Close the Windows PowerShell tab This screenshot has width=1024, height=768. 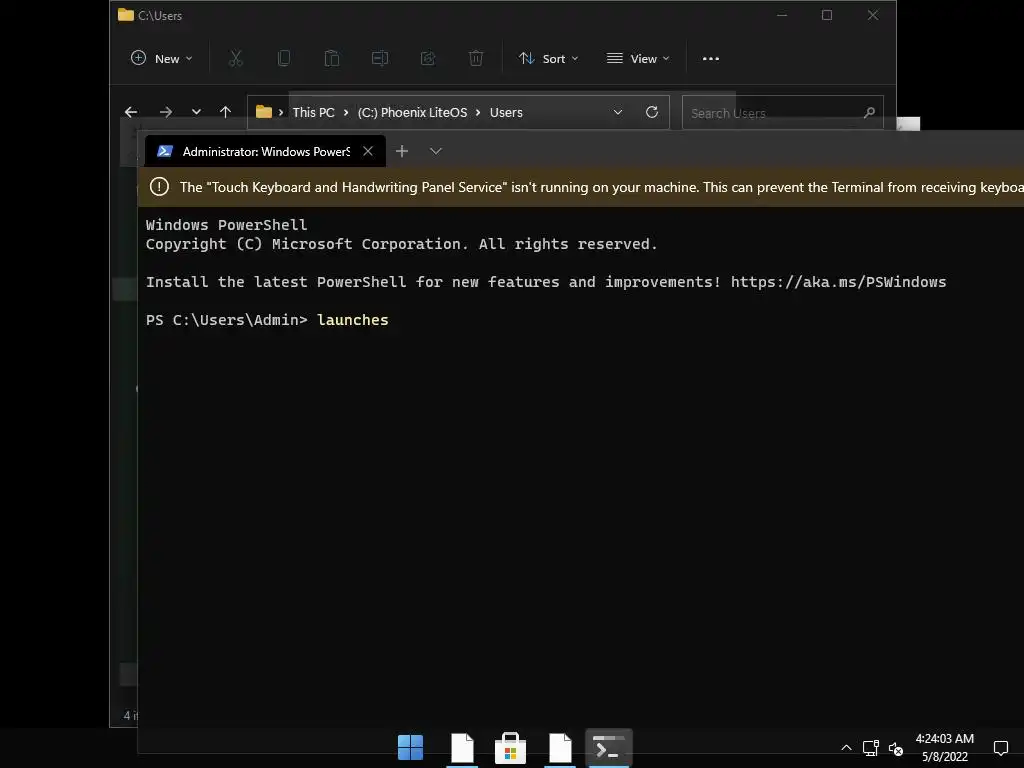368,152
